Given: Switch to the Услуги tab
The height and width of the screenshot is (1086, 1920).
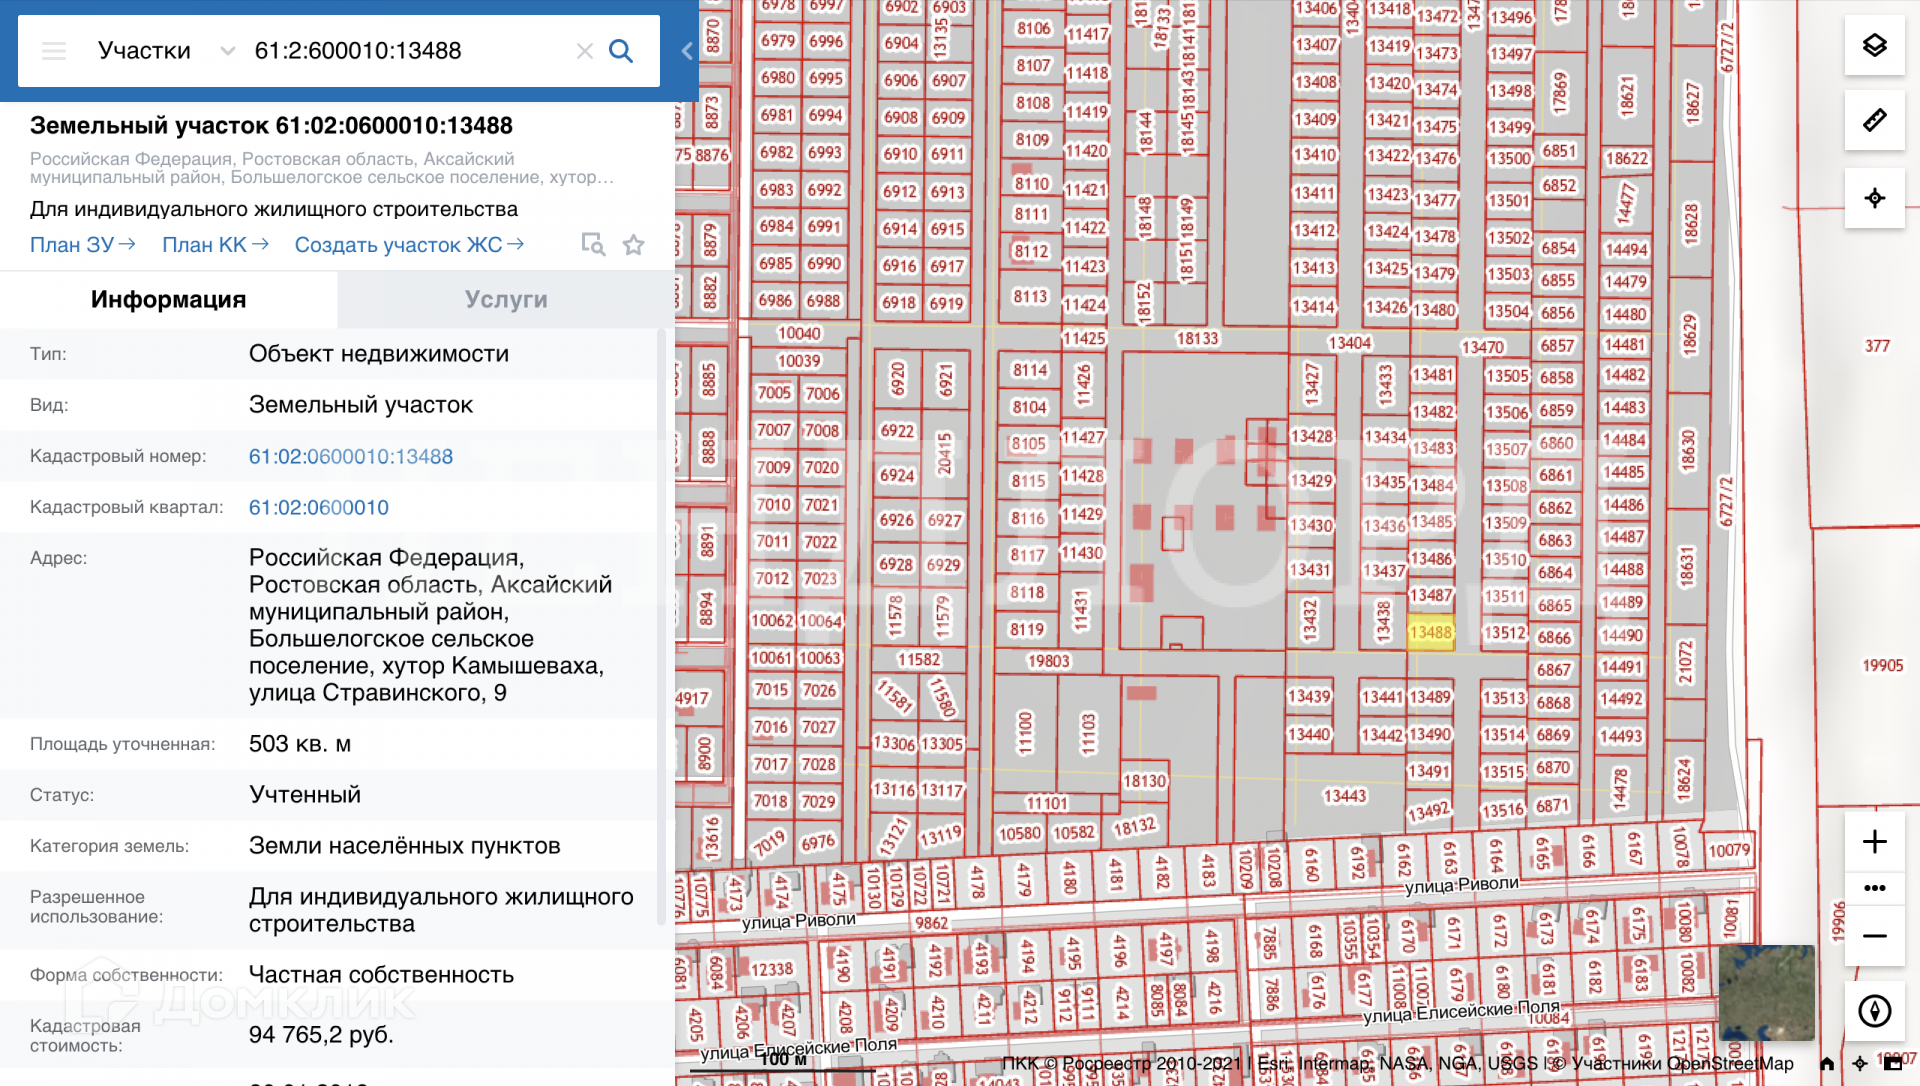Looking at the screenshot, I should click(506, 300).
